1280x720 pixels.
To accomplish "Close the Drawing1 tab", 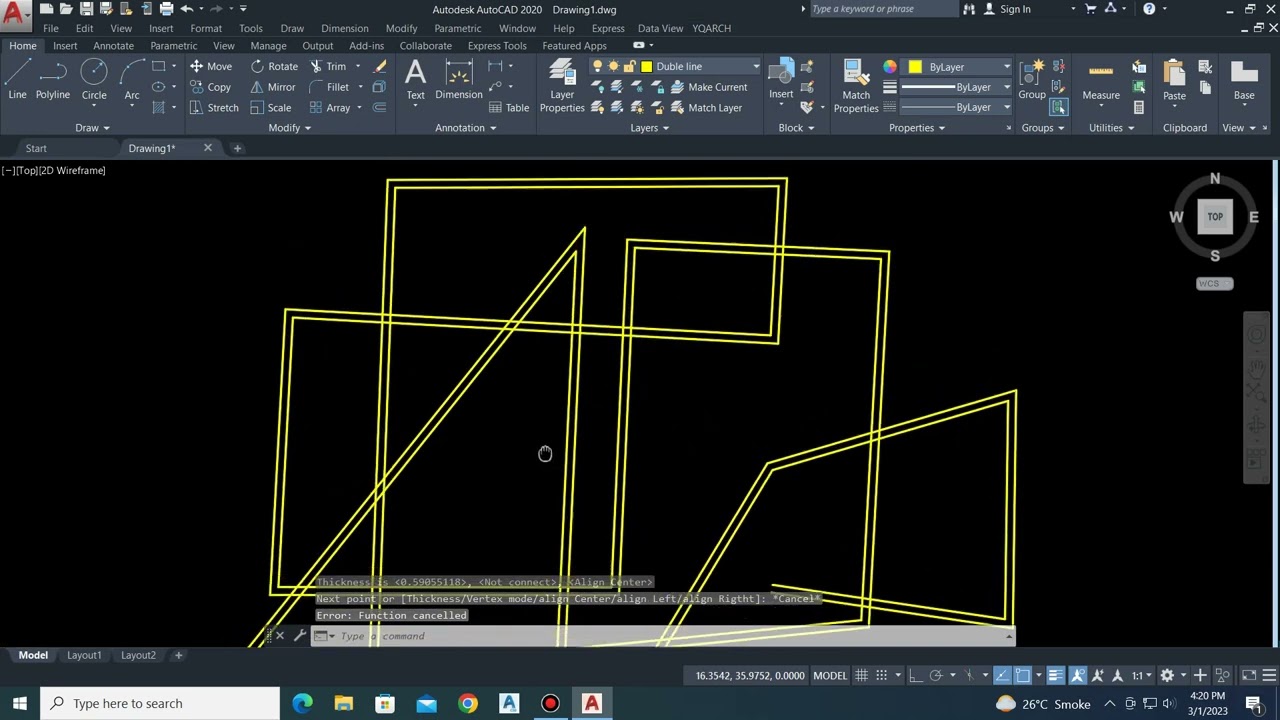I will tap(208, 148).
